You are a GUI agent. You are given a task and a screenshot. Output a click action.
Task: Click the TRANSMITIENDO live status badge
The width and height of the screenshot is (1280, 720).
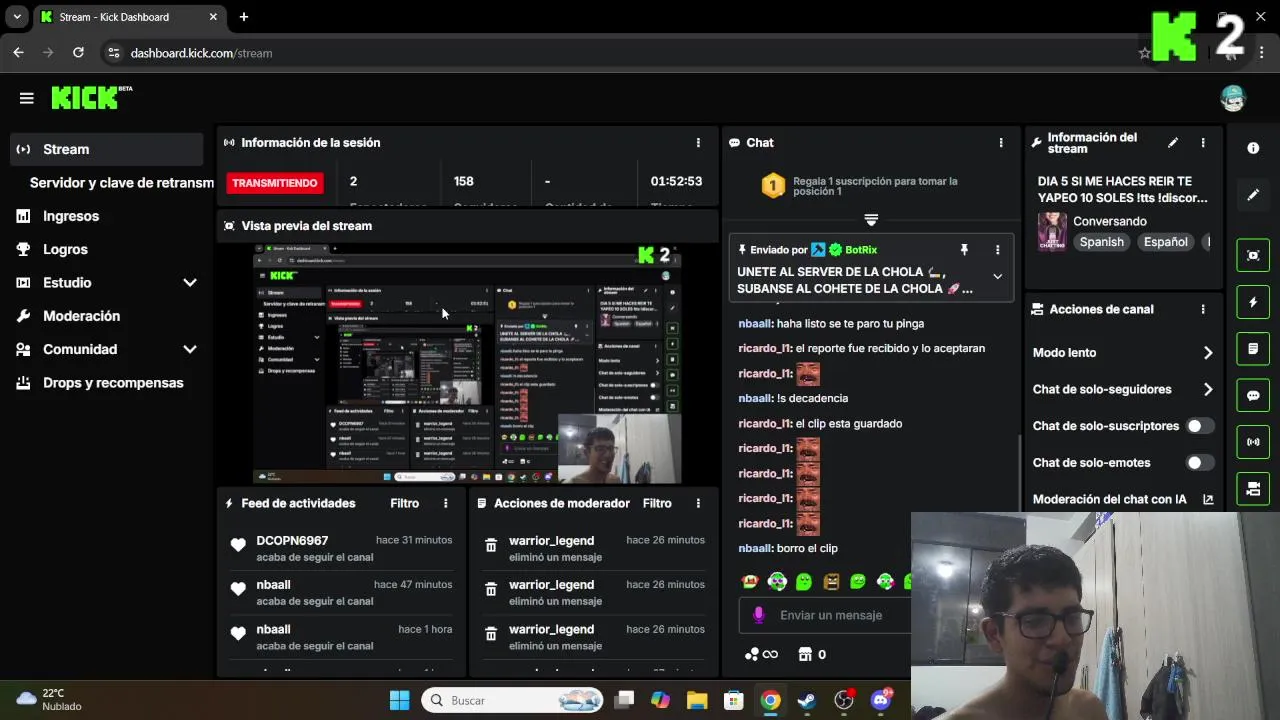point(275,183)
